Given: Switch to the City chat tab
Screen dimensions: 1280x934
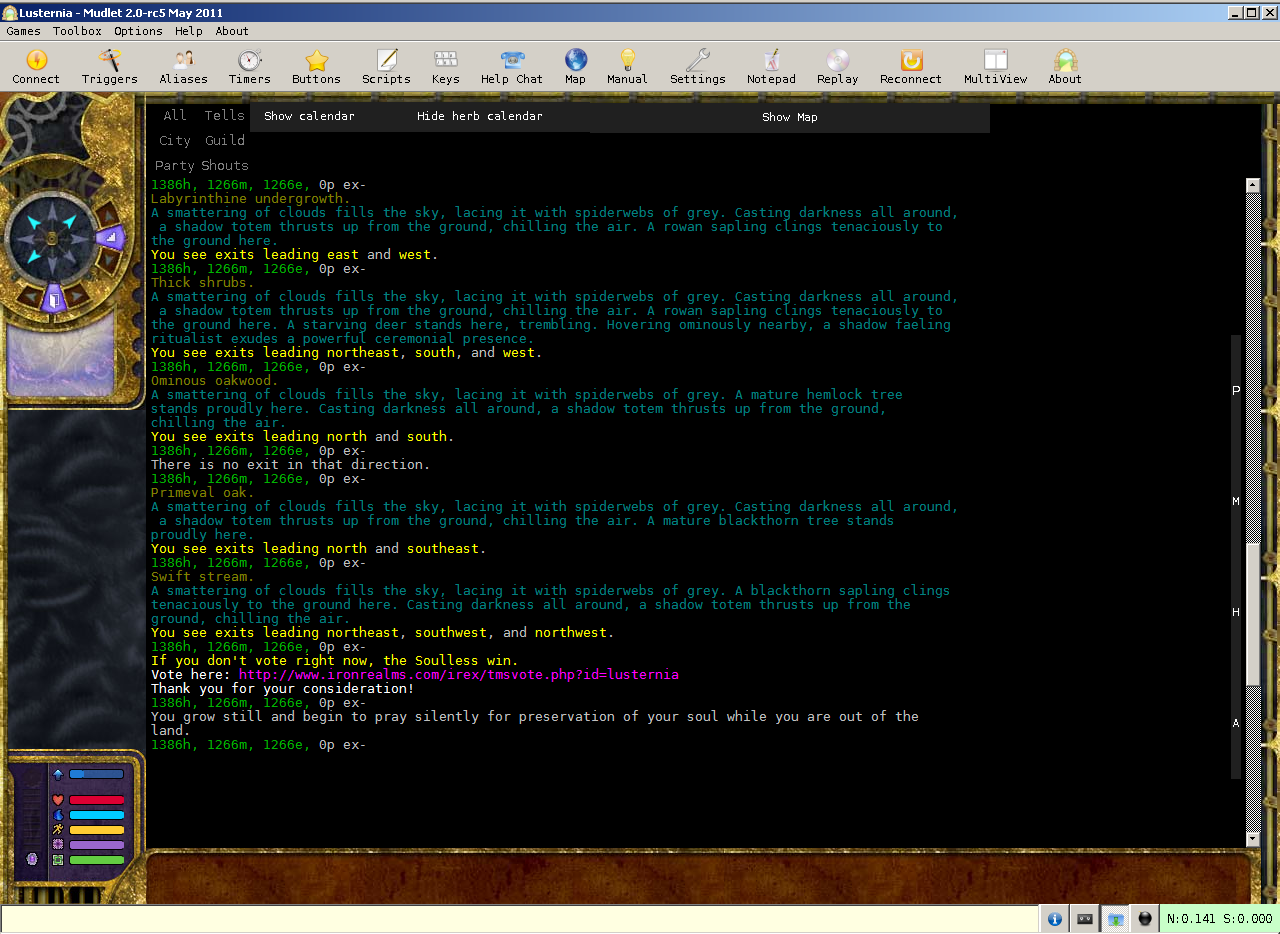Looking at the screenshot, I should 175,140.
